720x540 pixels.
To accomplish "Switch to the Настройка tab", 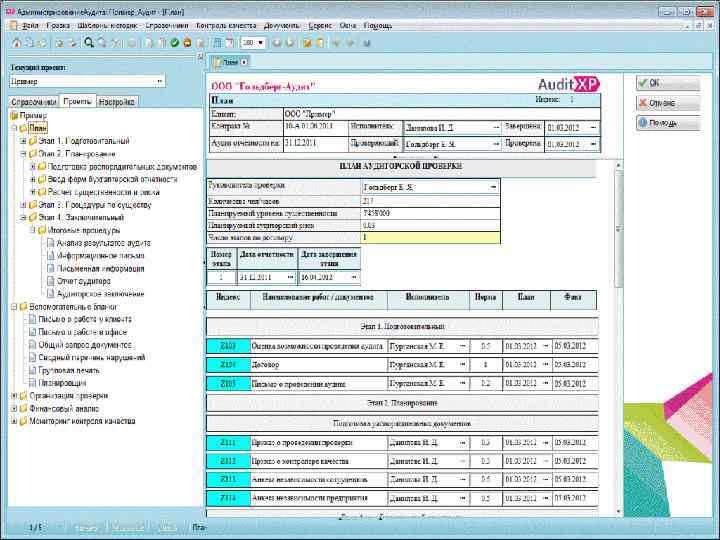I will tap(117, 101).
